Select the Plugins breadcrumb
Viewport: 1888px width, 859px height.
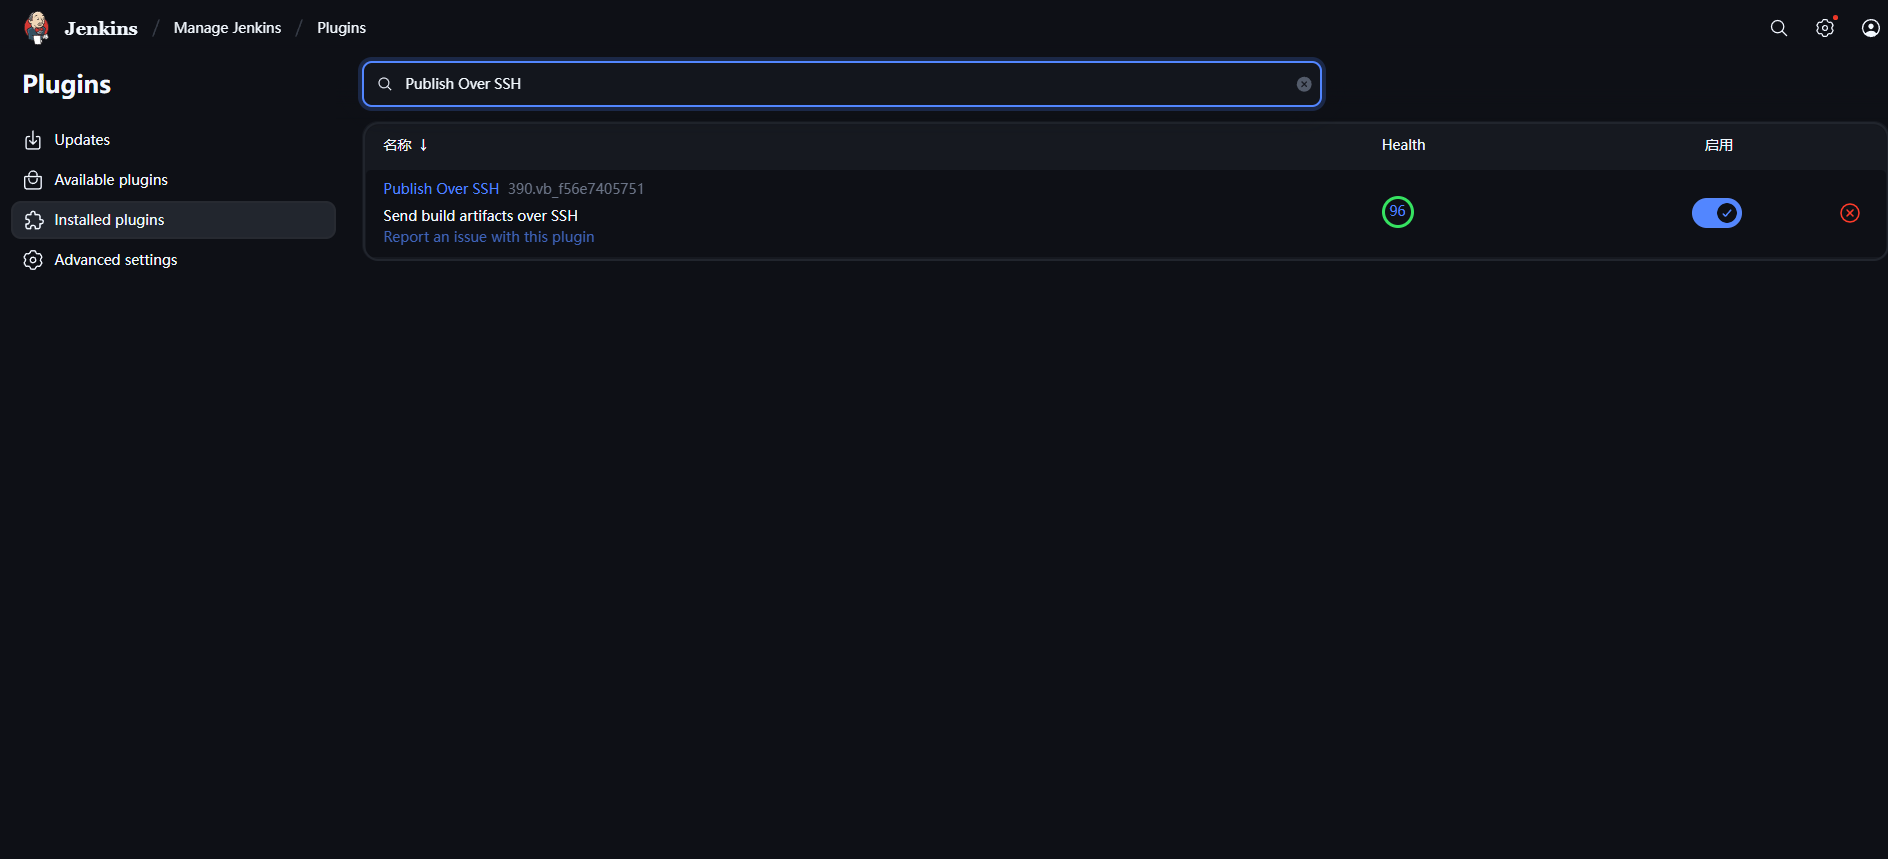point(341,28)
